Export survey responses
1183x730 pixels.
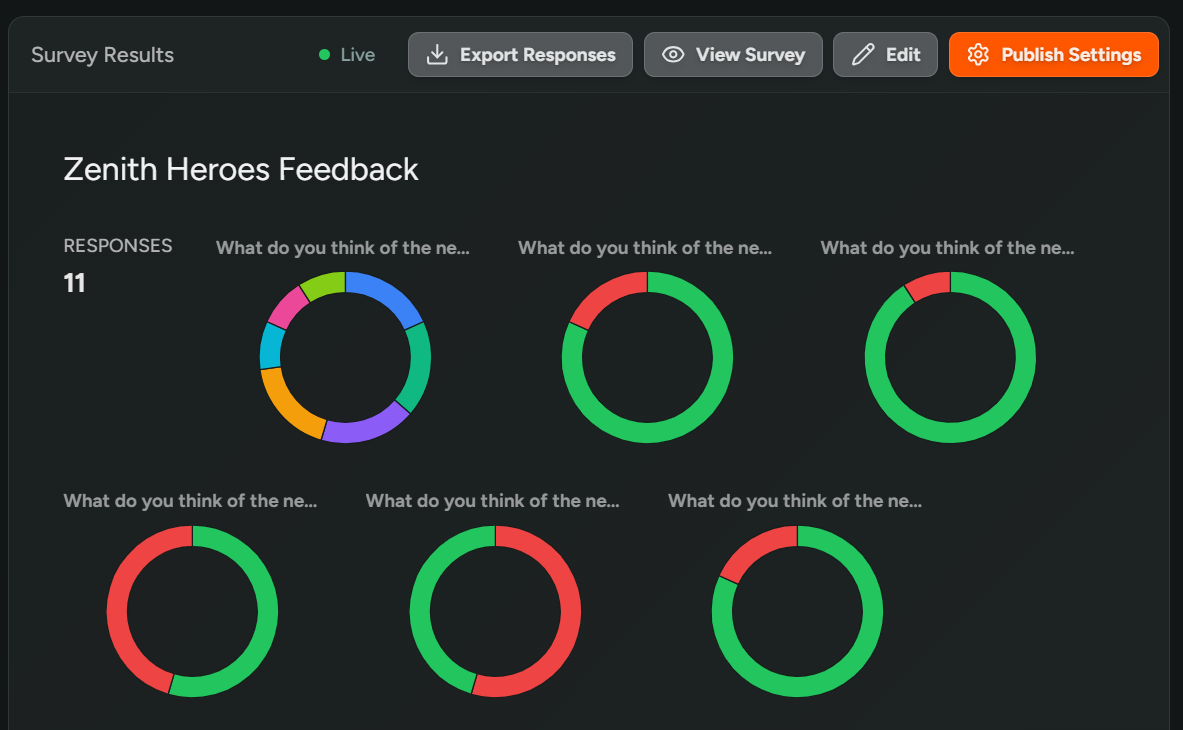coord(519,54)
